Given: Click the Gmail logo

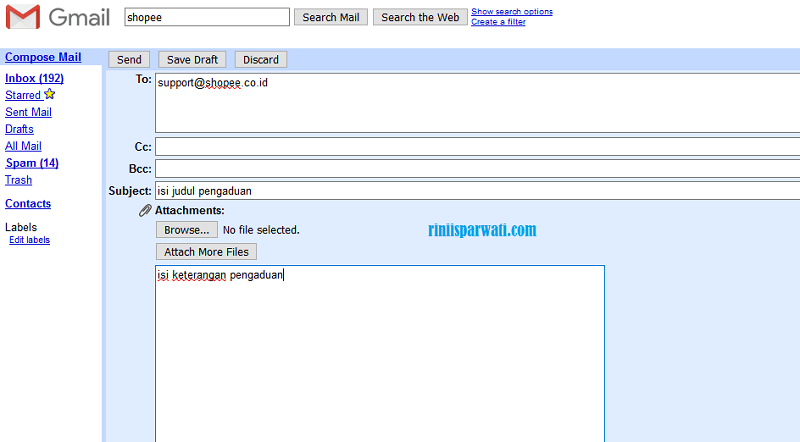Looking at the screenshot, I should click(x=58, y=17).
